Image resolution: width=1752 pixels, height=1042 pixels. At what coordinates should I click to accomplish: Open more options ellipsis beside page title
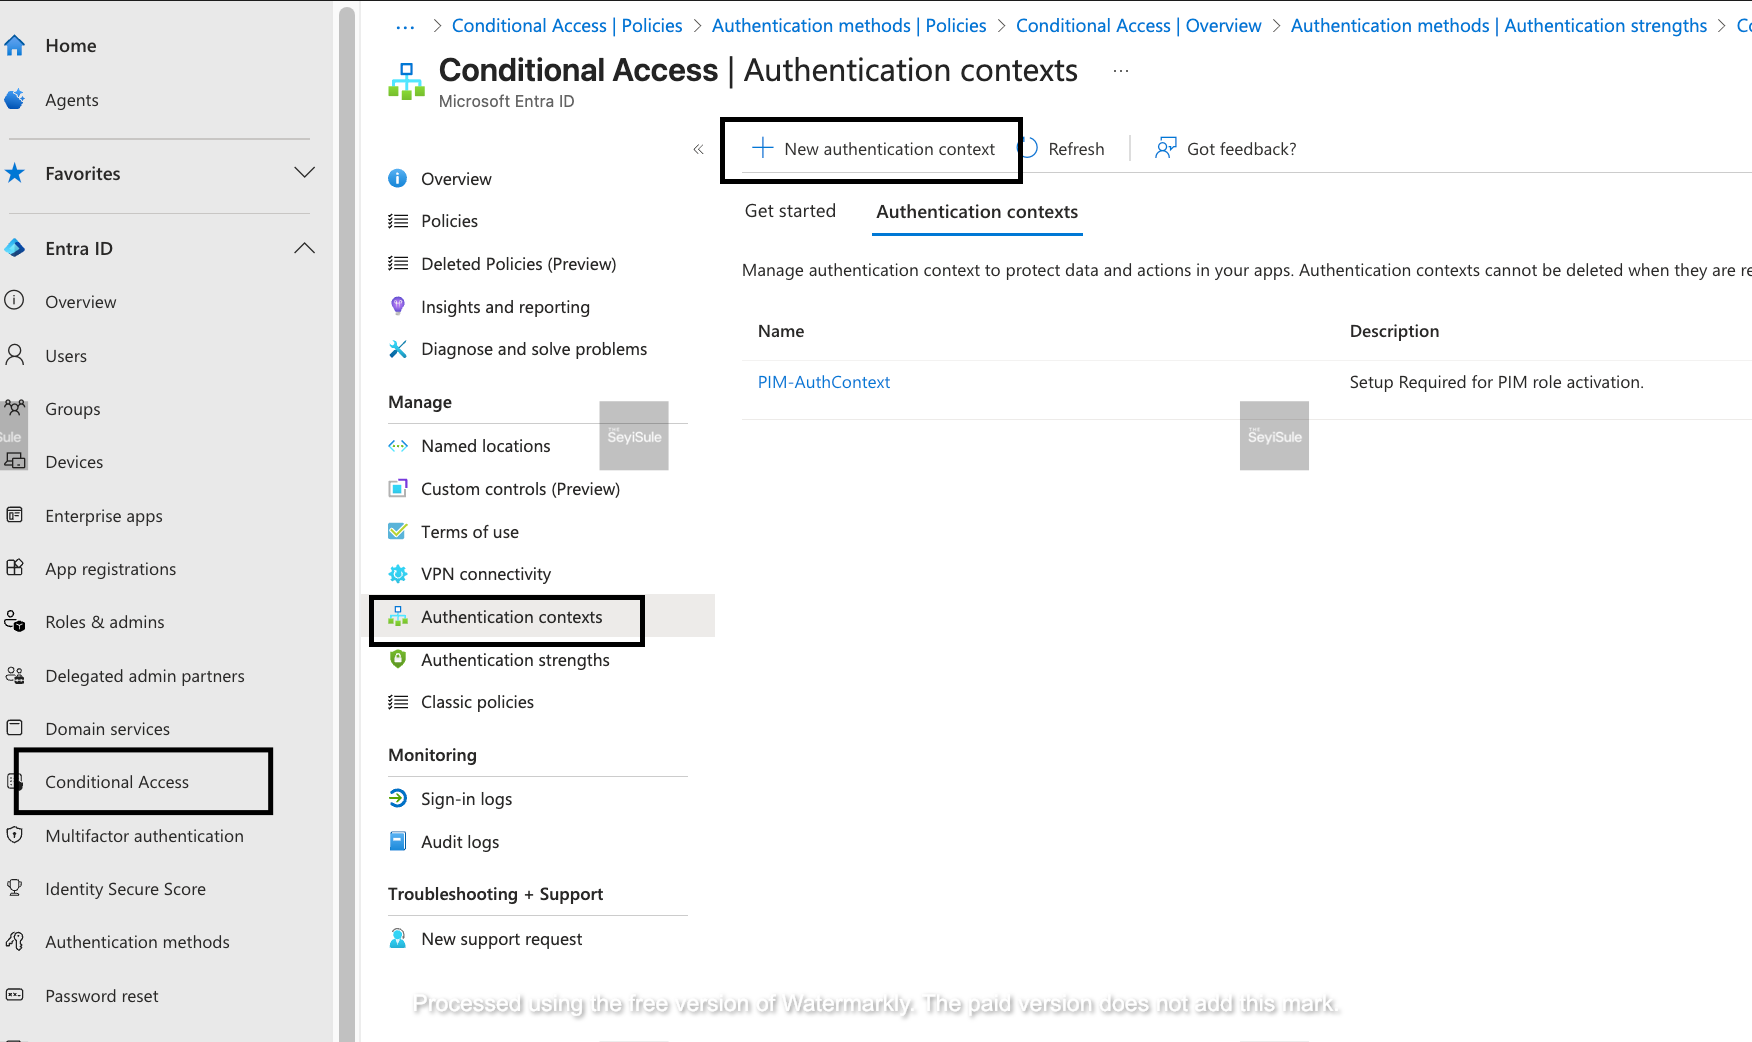coord(1120,70)
